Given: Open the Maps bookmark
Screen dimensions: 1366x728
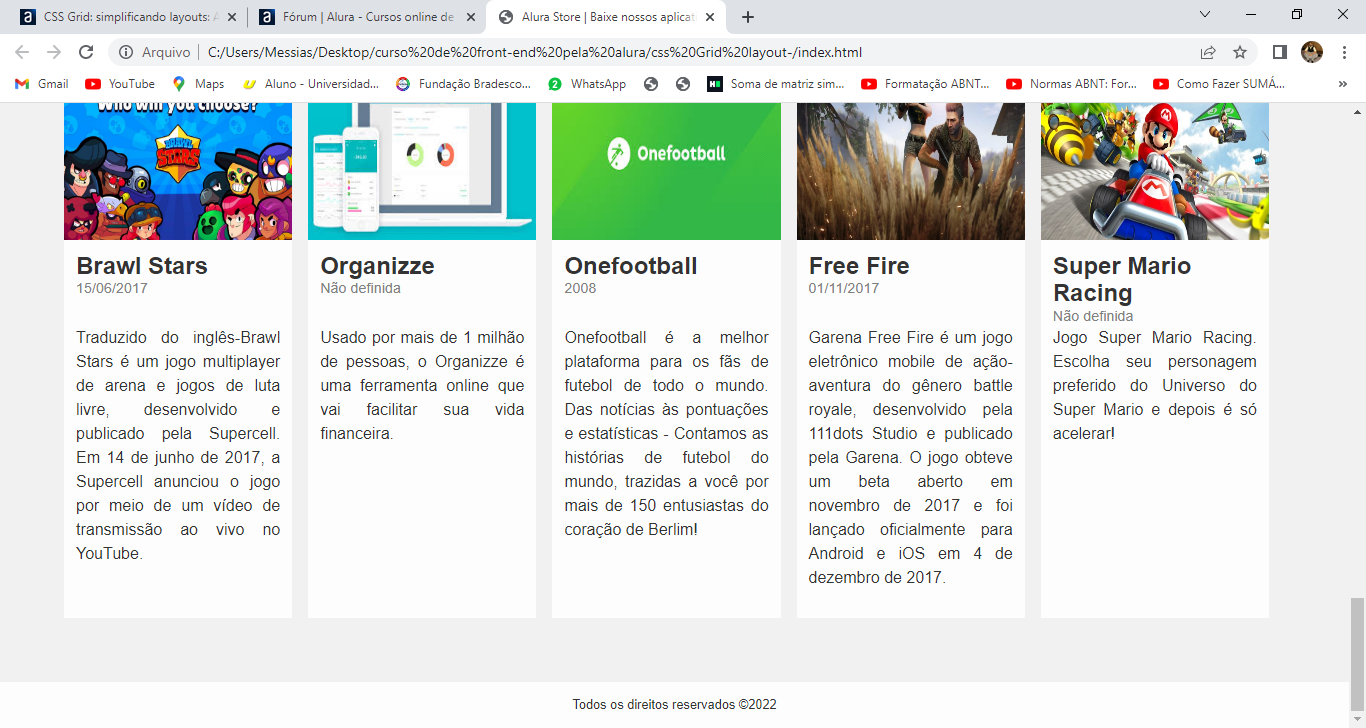Looking at the screenshot, I should coord(198,84).
